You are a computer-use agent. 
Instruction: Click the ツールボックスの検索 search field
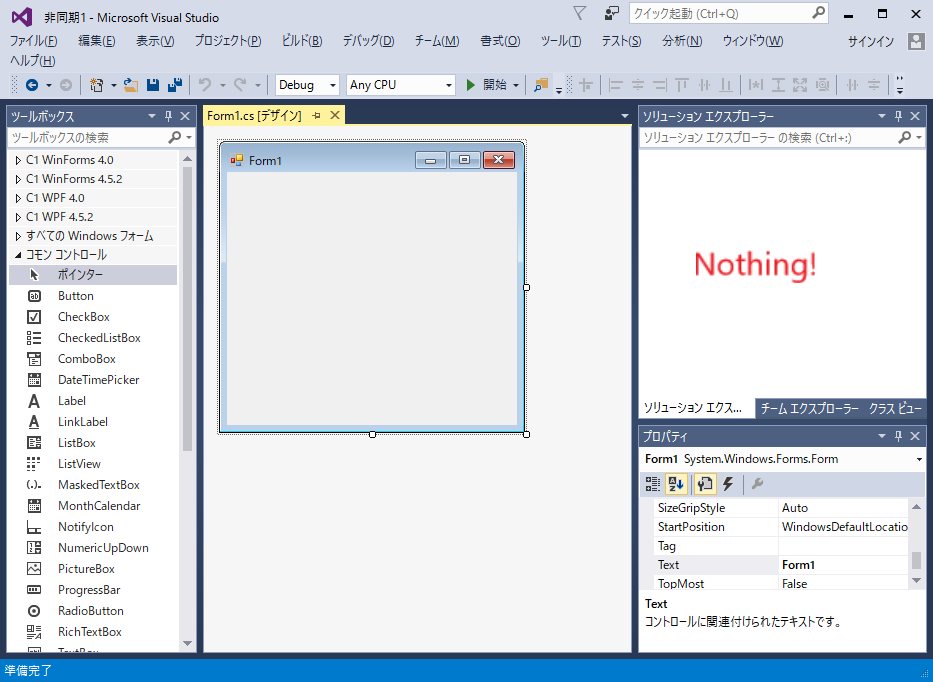pyautogui.click(x=102, y=137)
